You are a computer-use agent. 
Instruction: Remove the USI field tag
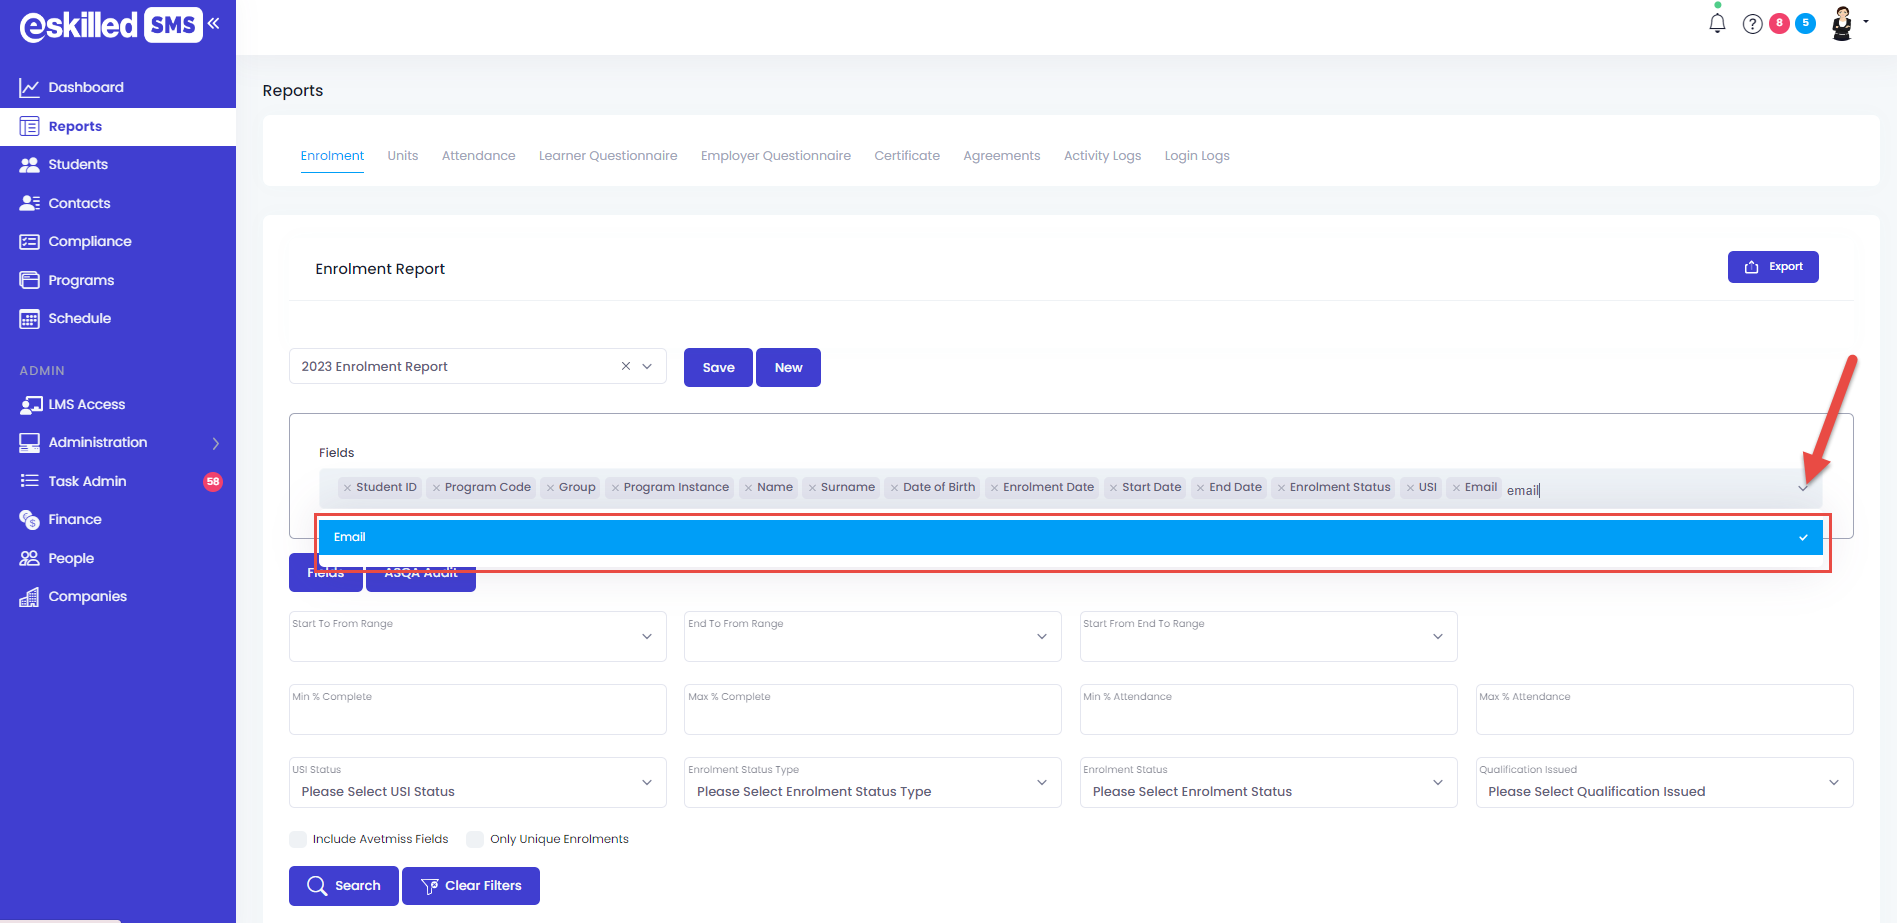pos(1410,488)
